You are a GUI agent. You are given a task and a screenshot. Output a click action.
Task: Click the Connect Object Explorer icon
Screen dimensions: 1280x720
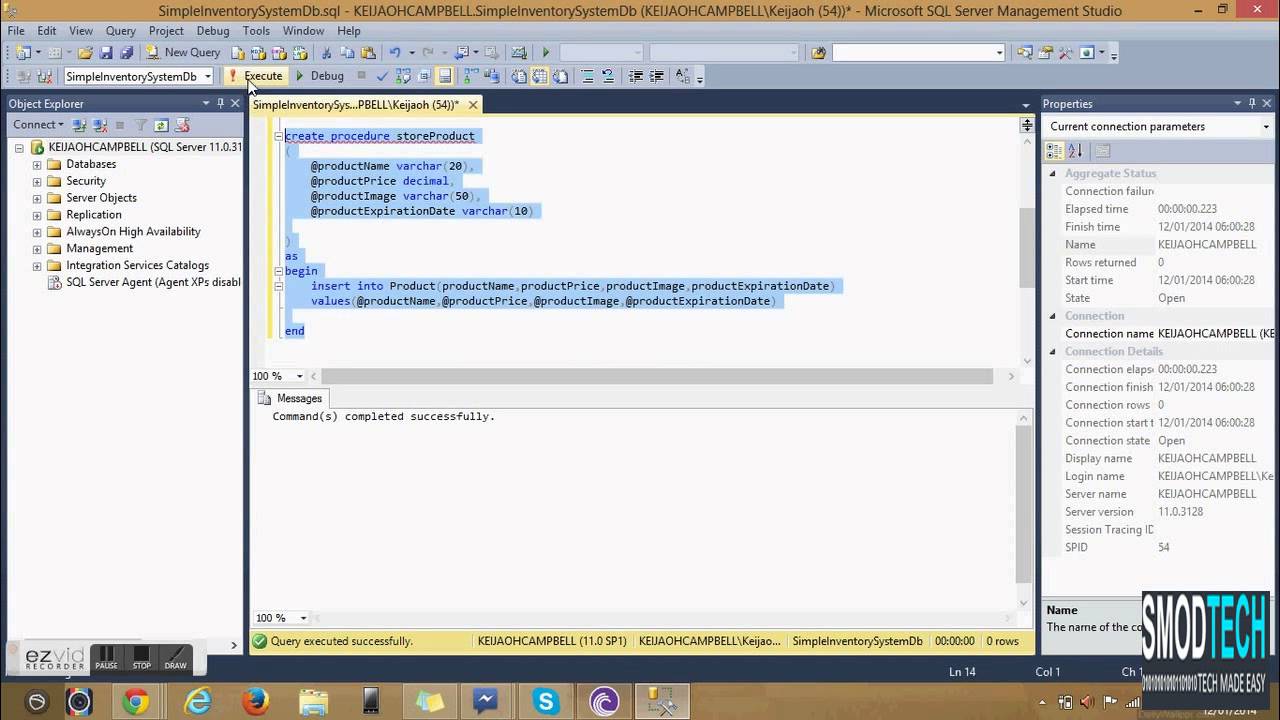80,125
